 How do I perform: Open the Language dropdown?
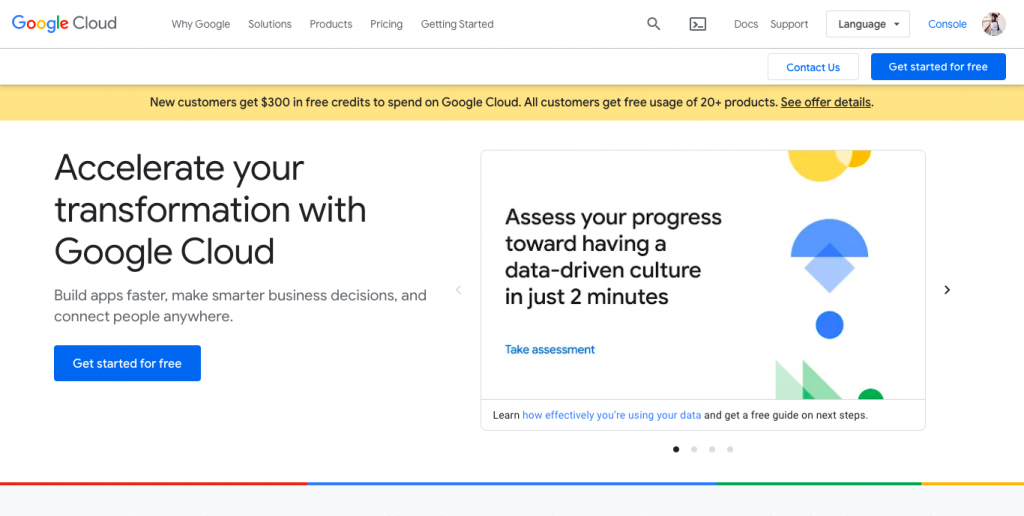pos(868,24)
